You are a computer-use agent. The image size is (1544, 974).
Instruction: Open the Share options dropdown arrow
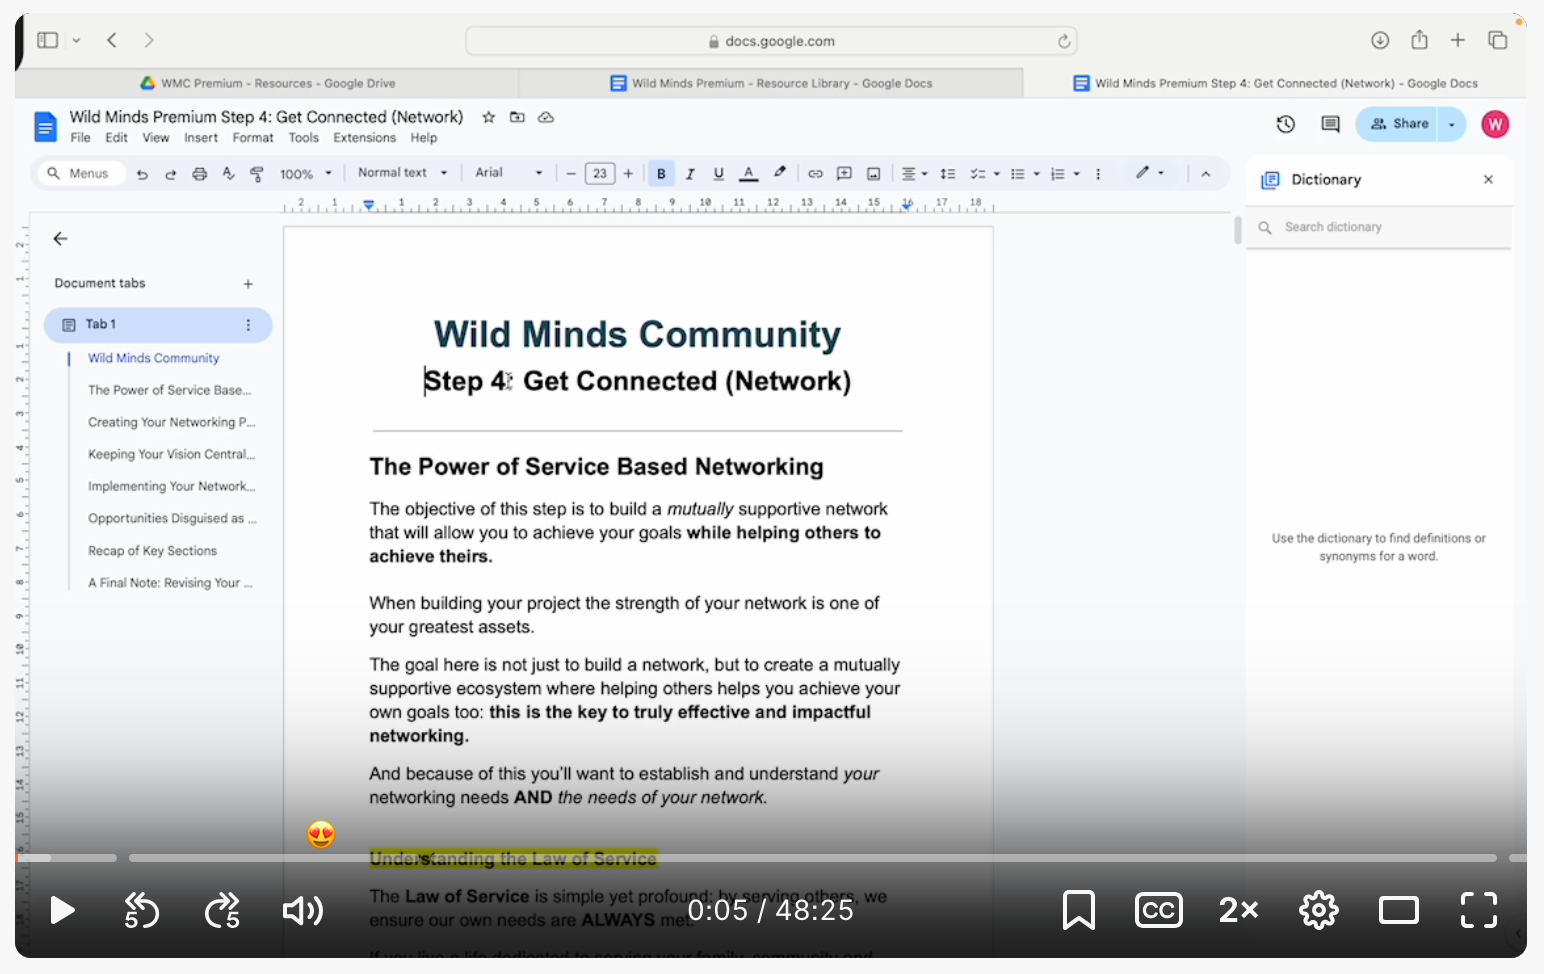(x=1452, y=124)
